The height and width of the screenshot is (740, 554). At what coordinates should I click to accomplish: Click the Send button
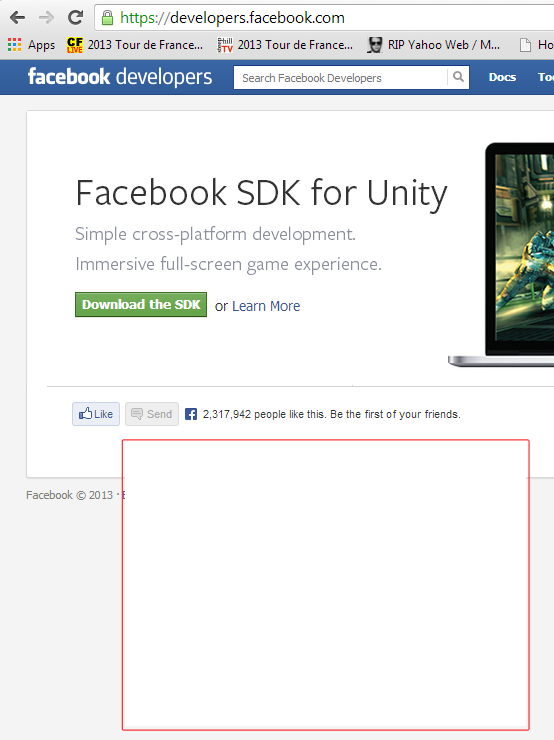(x=152, y=414)
